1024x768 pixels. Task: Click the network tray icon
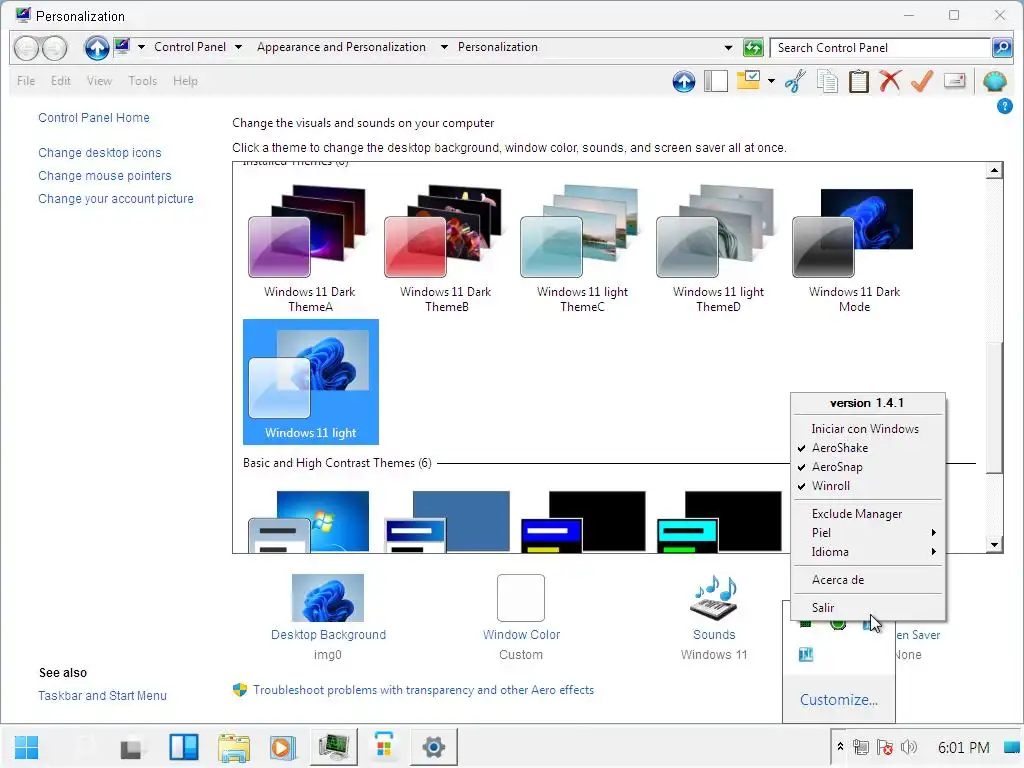861,747
